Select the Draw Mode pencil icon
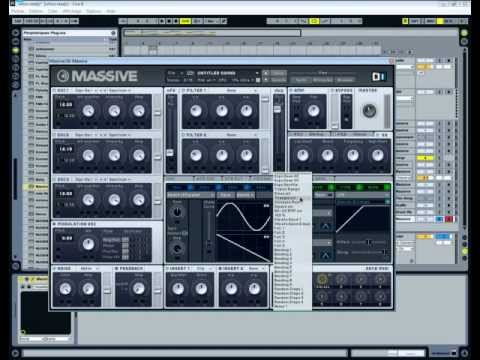 pos(224,21)
